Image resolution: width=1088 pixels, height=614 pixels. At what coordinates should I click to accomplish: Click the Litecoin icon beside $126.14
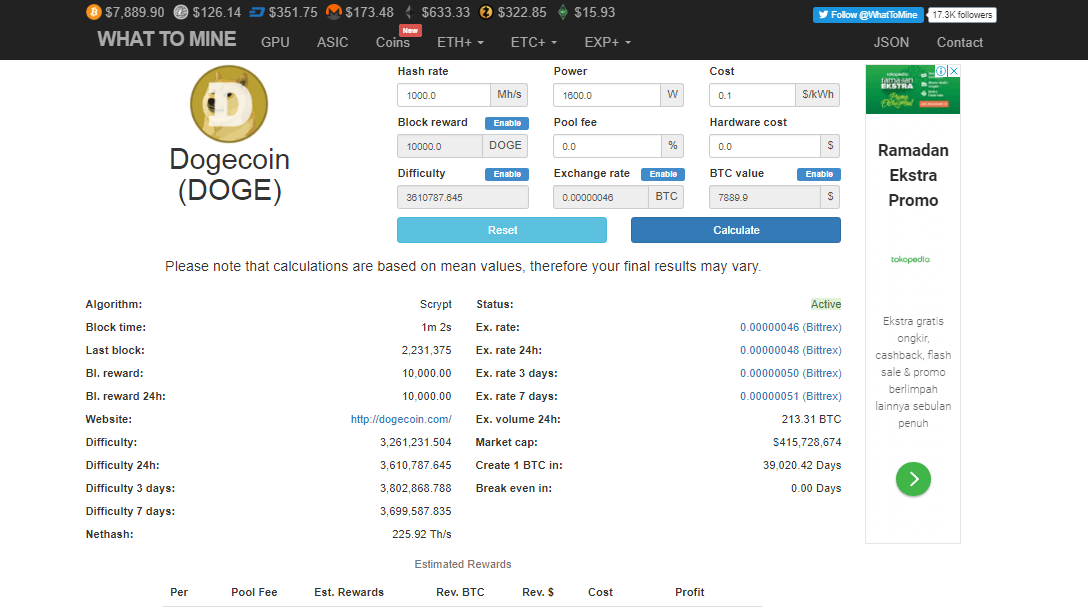[x=181, y=12]
